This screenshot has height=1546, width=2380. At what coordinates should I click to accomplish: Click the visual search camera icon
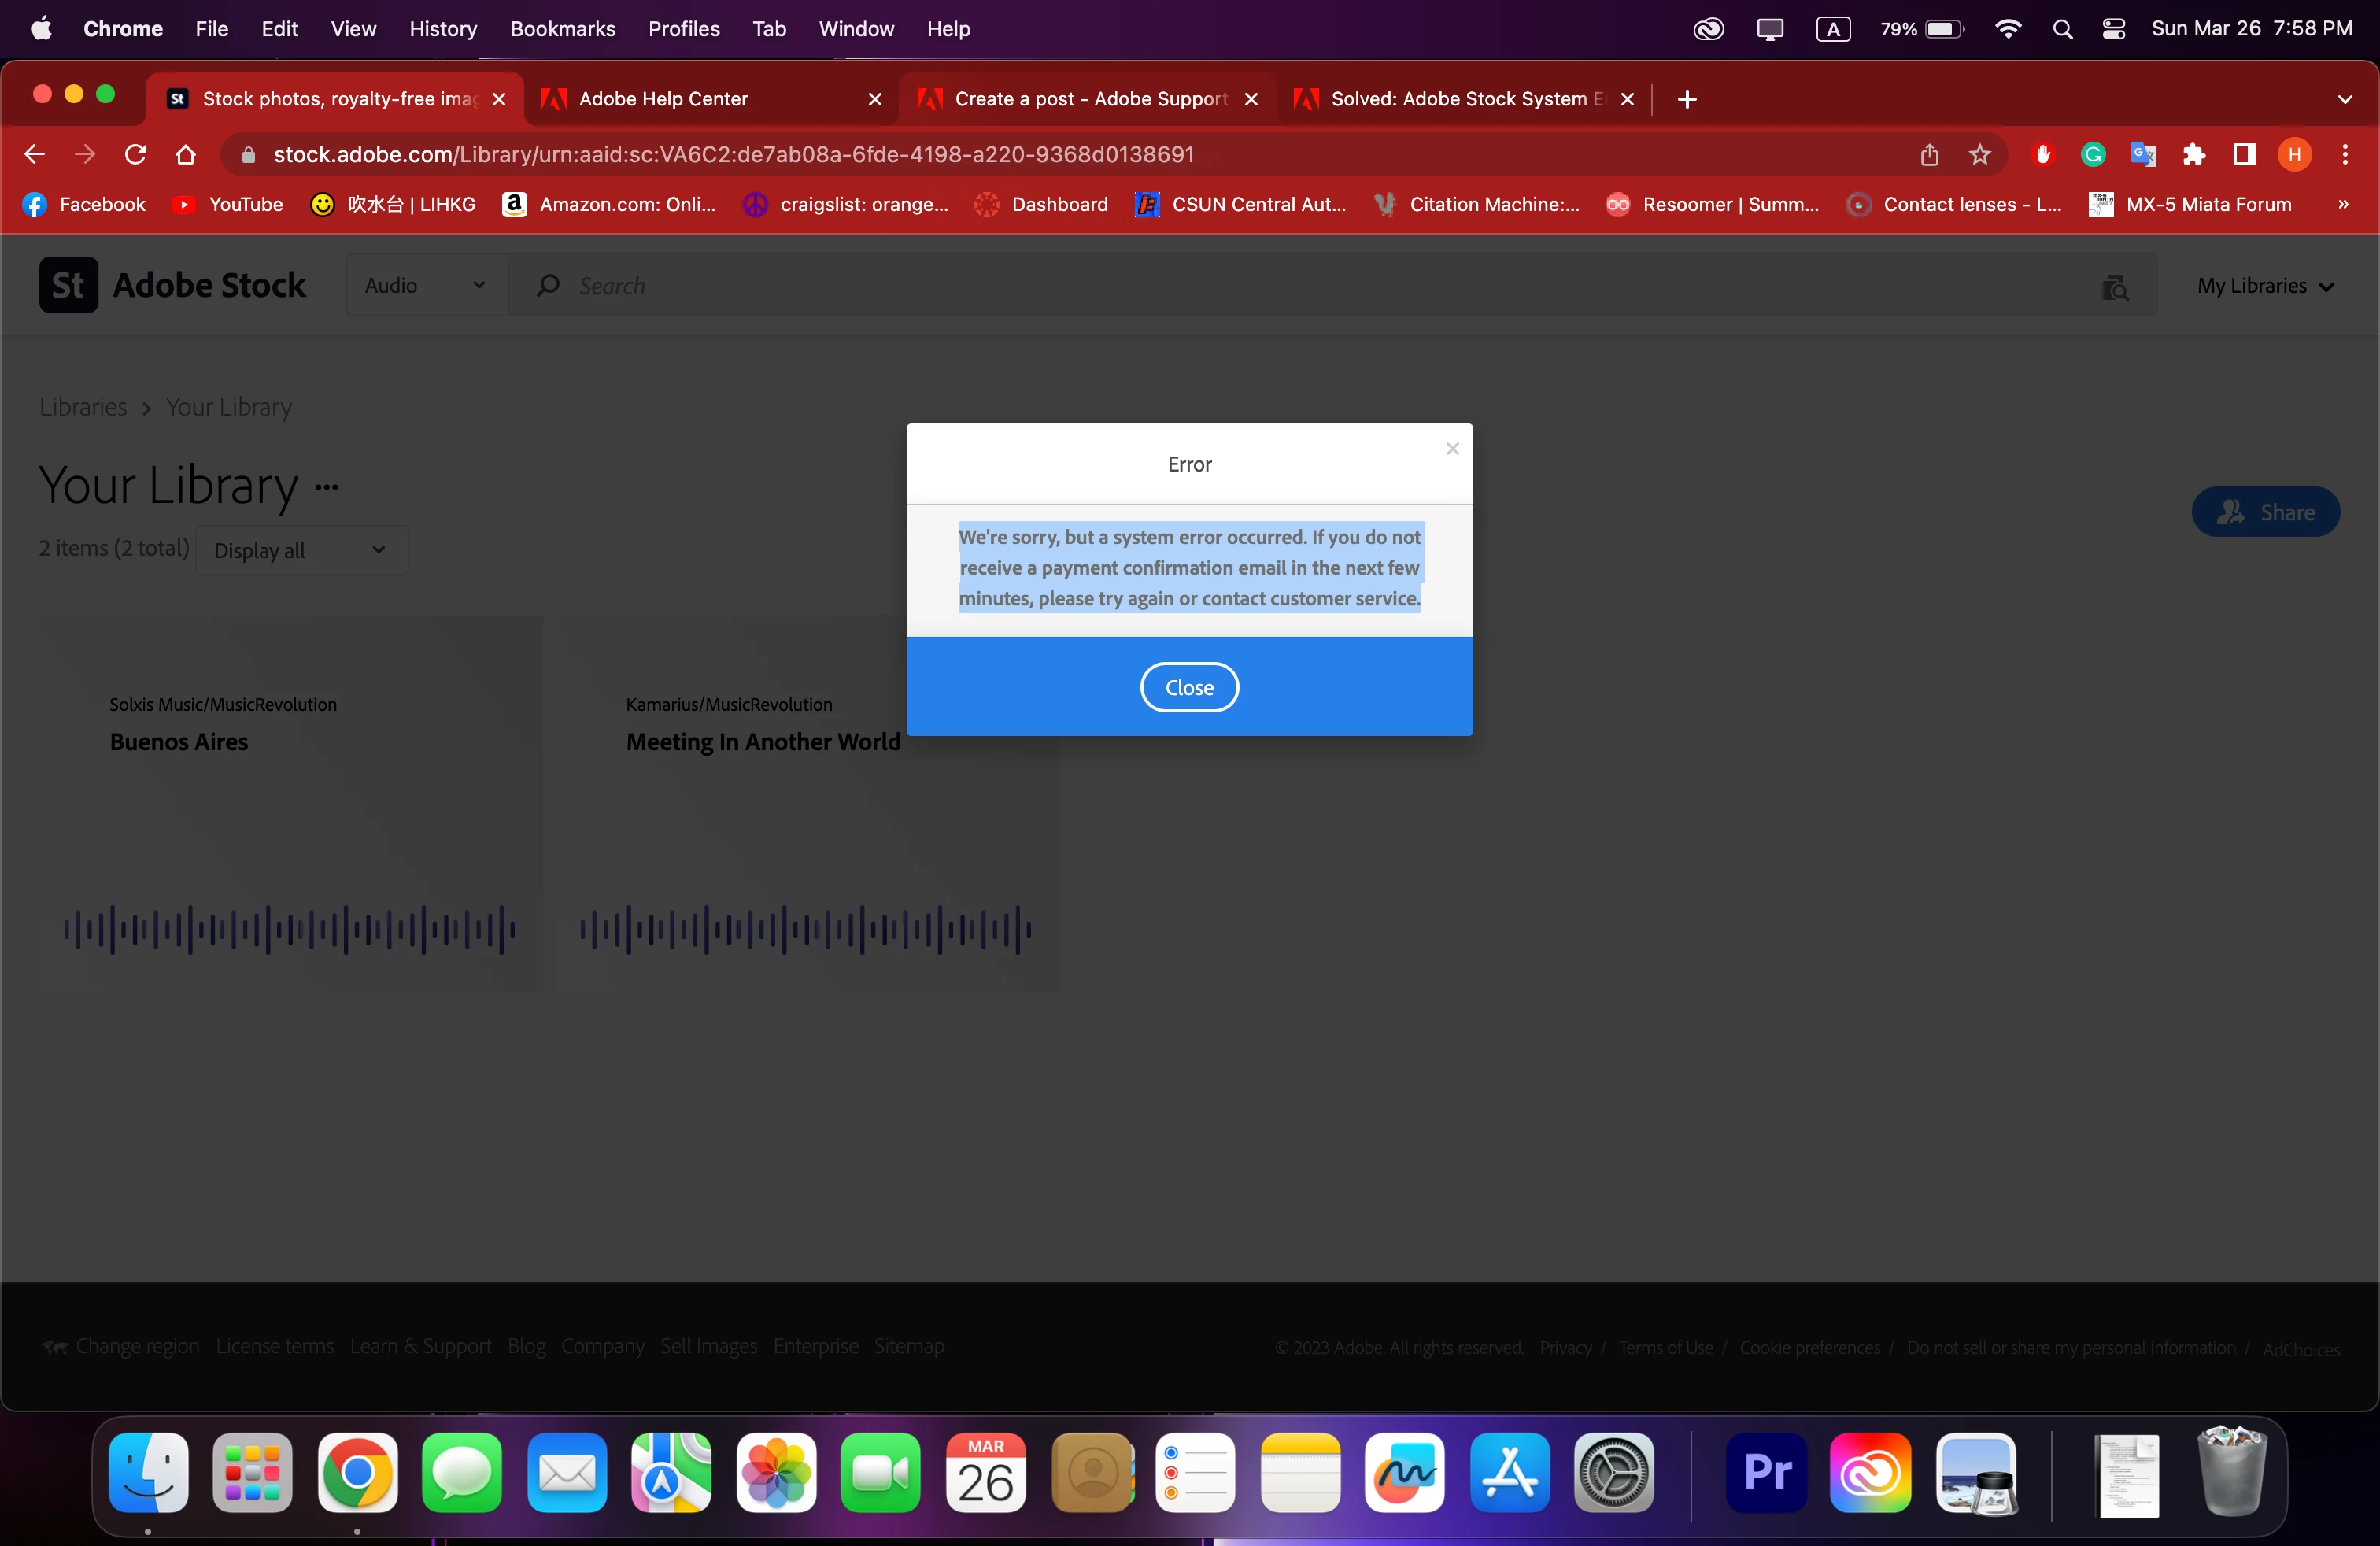tap(2114, 287)
